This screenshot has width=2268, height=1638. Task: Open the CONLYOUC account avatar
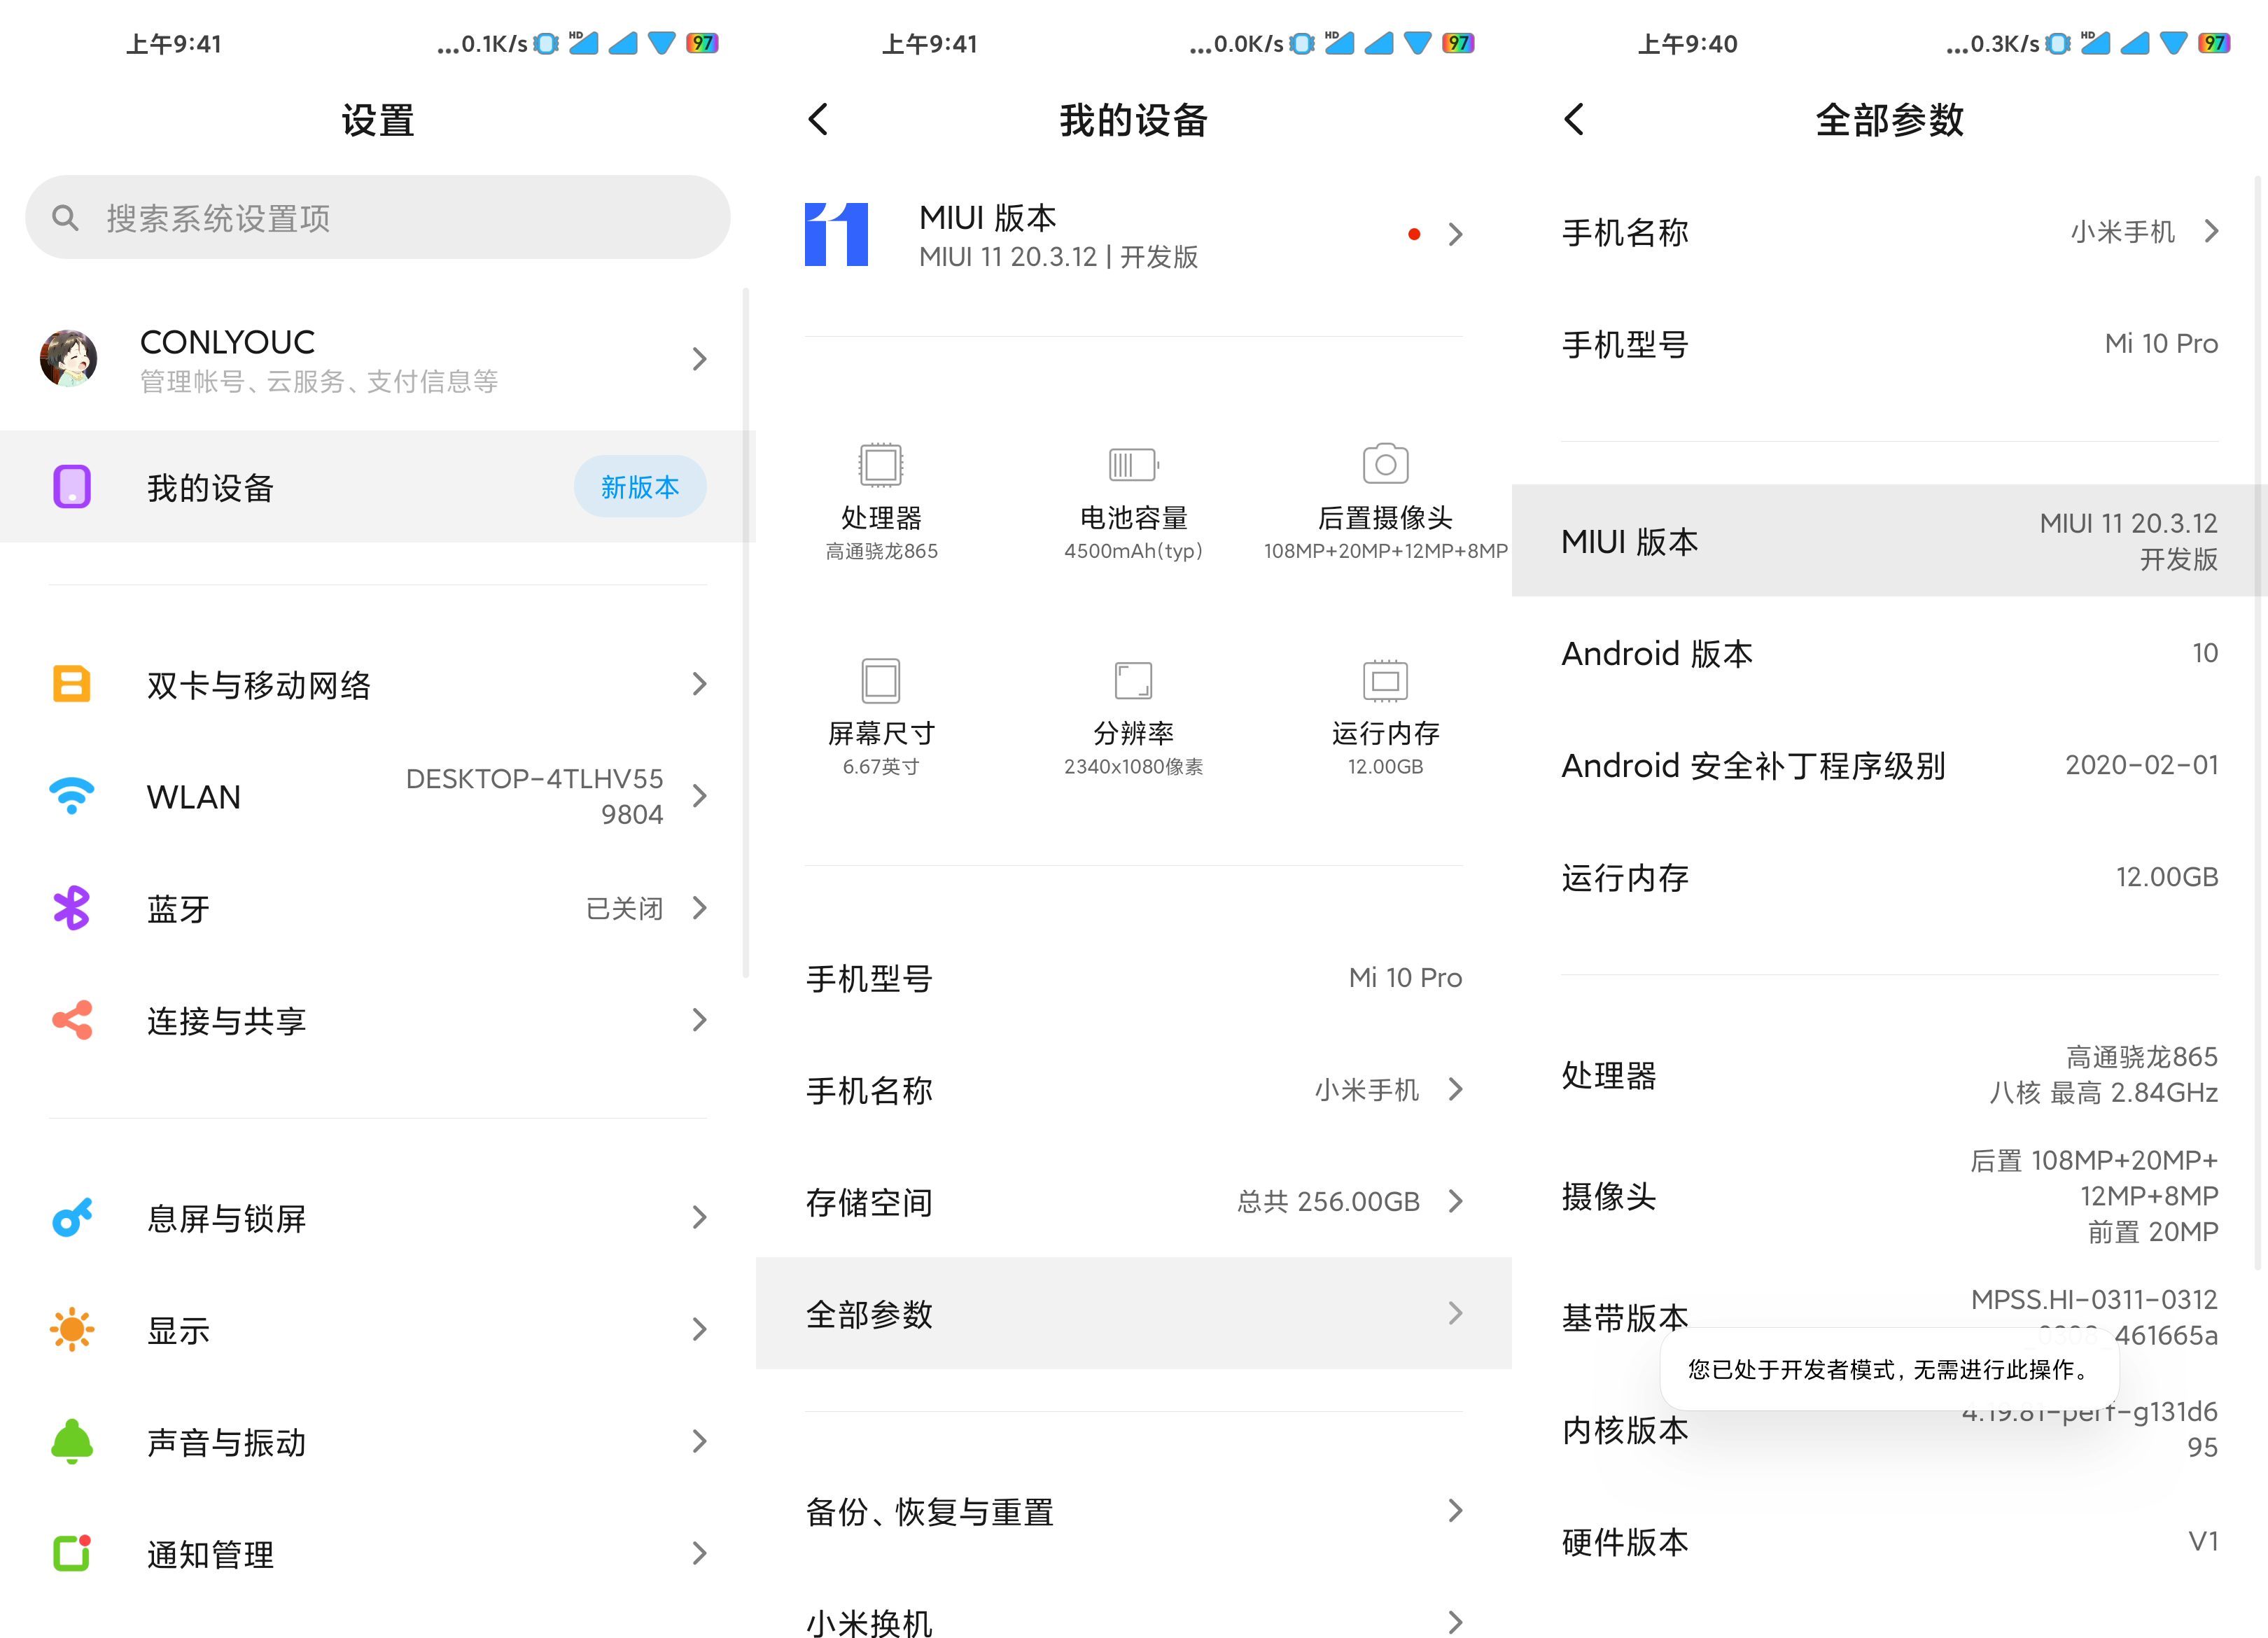click(x=69, y=358)
